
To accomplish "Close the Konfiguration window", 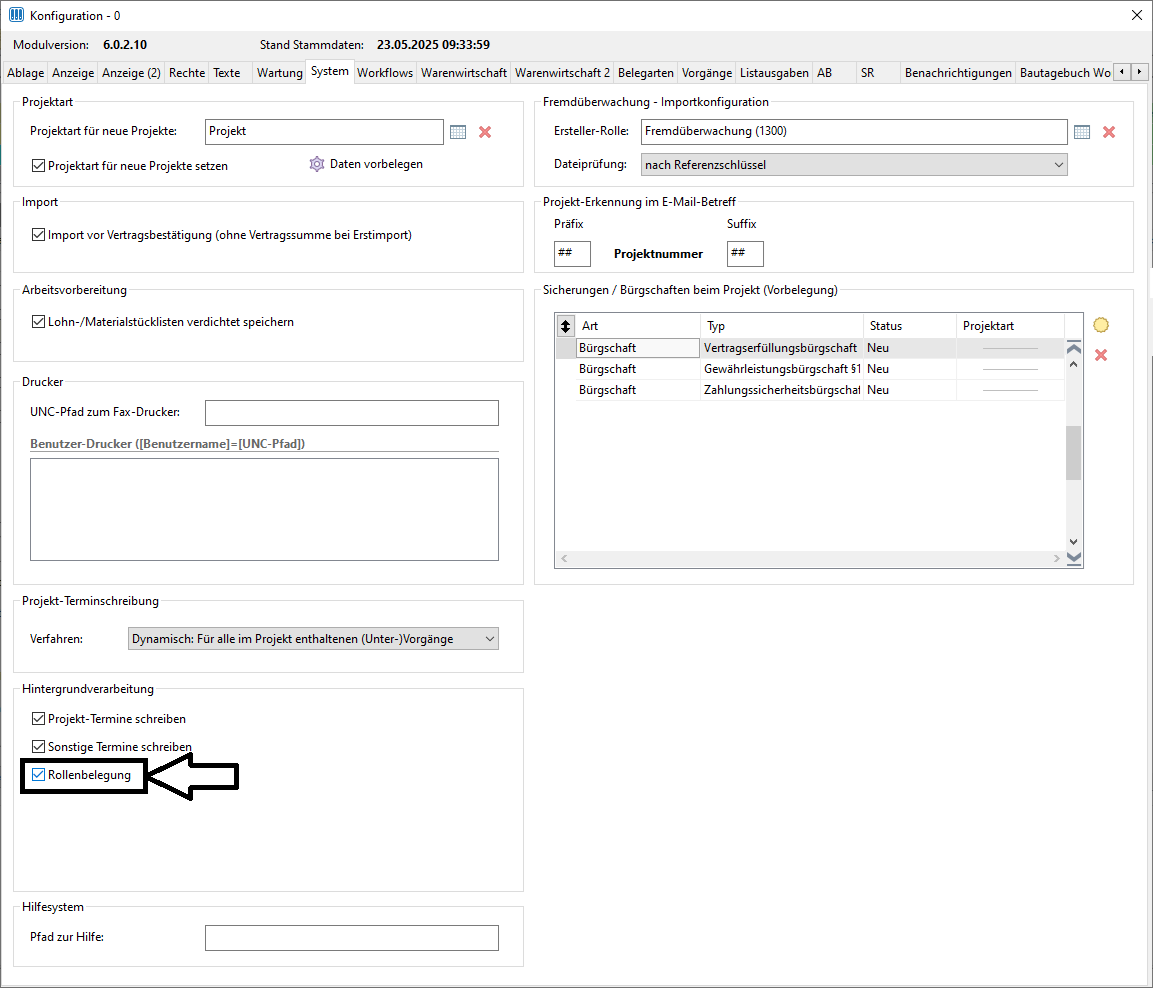I will click(1136, 15).
